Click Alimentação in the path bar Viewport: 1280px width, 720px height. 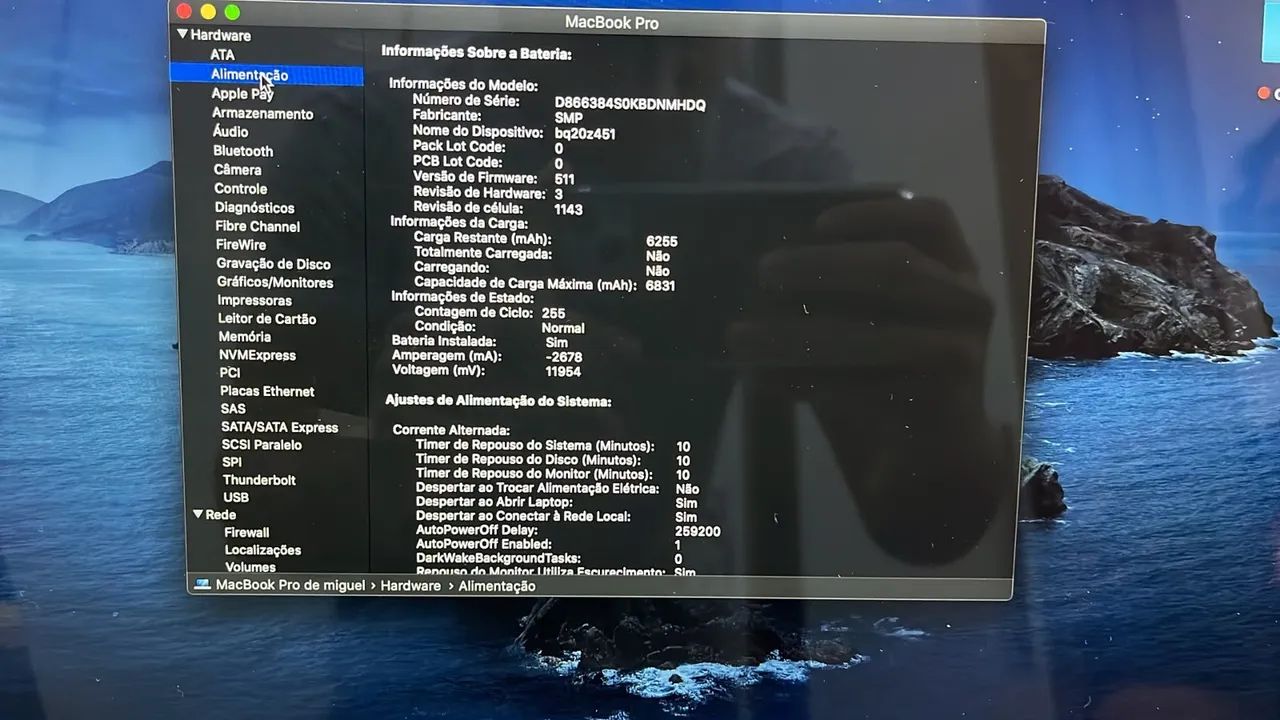[x=497, y=586]
